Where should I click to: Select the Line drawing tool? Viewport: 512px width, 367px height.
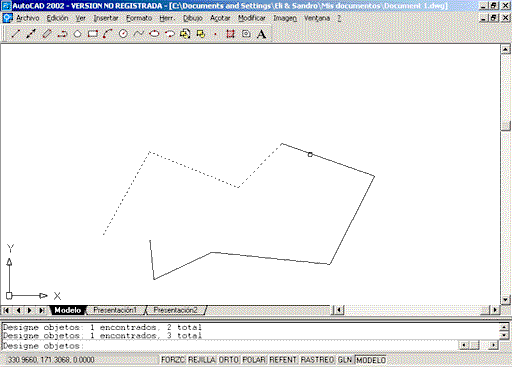(x=16, y=34)
